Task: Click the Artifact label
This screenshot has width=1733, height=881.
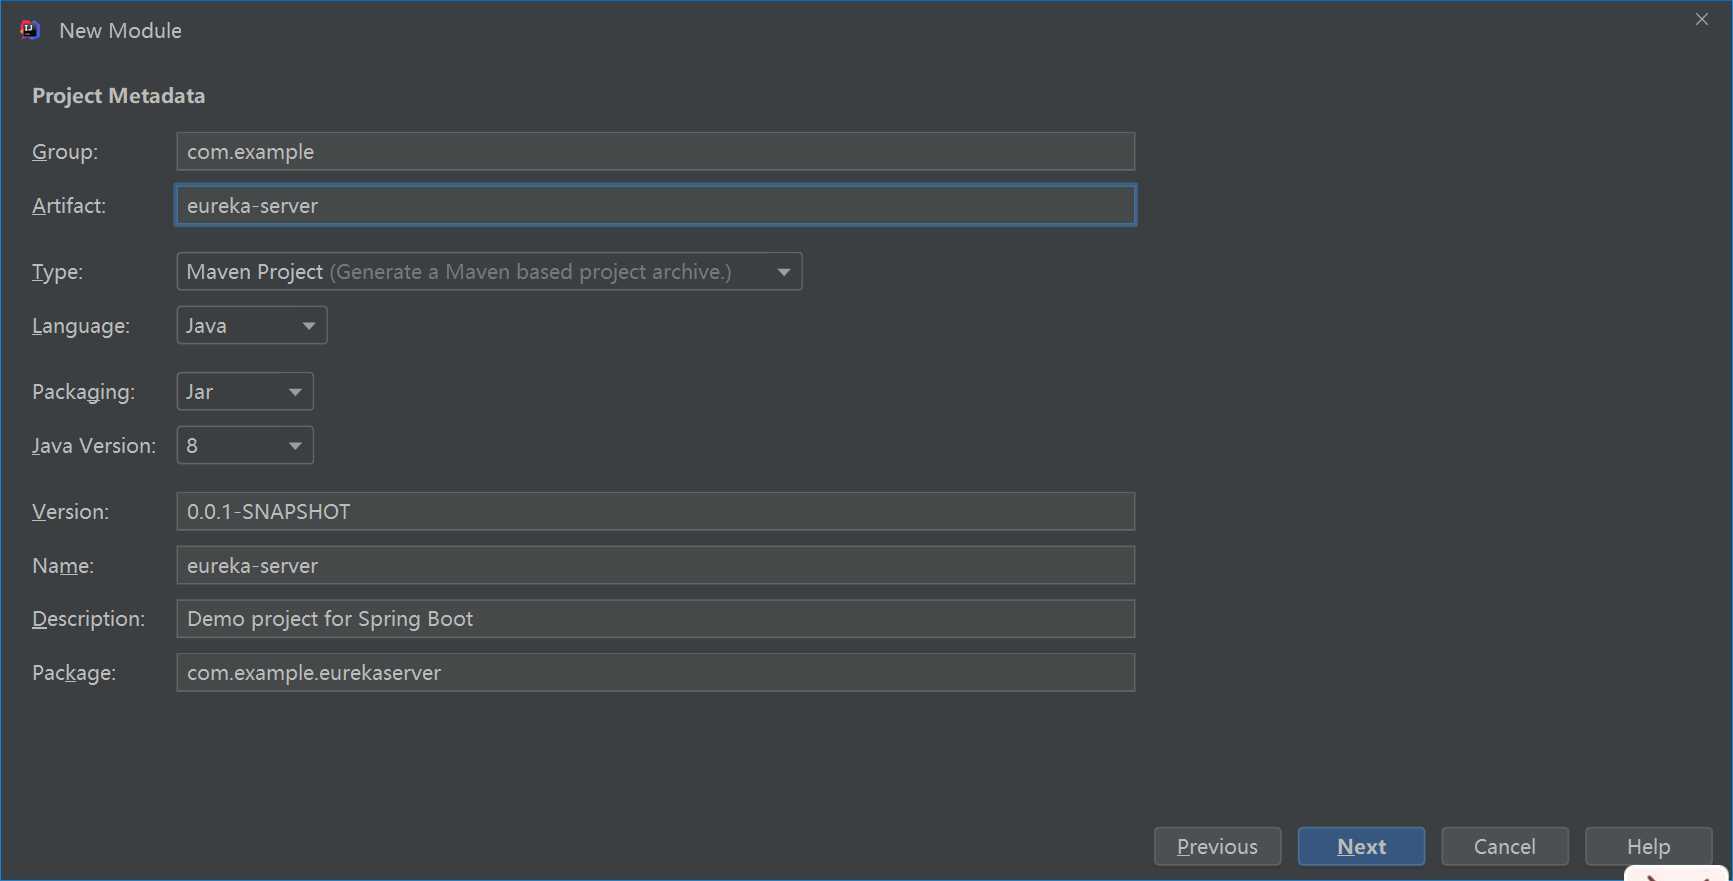Action: point(69,206)
